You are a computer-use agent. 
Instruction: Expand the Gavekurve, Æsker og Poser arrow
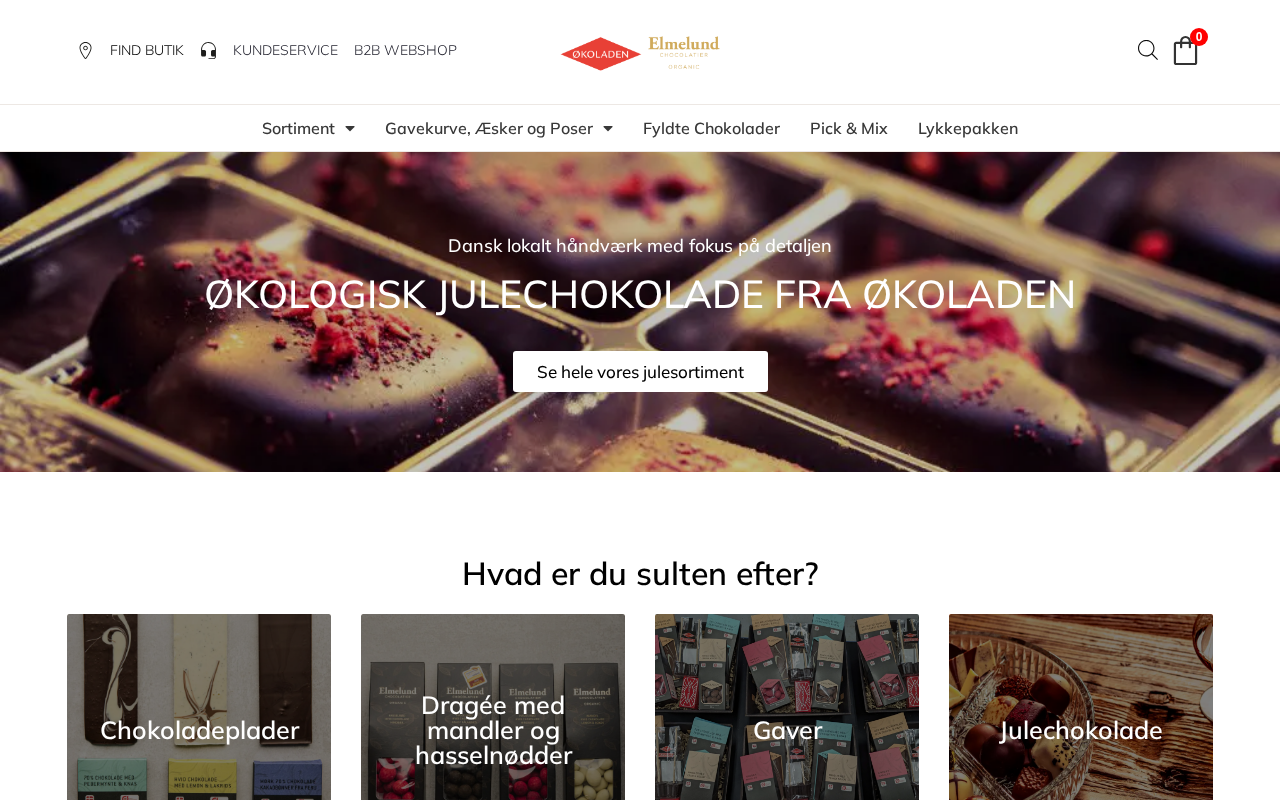608,128
